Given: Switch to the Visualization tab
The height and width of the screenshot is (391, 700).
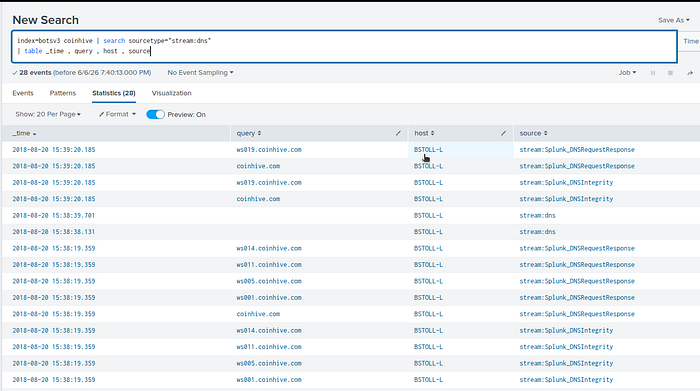Looking at the screenshot, I should tap(171, 93).
